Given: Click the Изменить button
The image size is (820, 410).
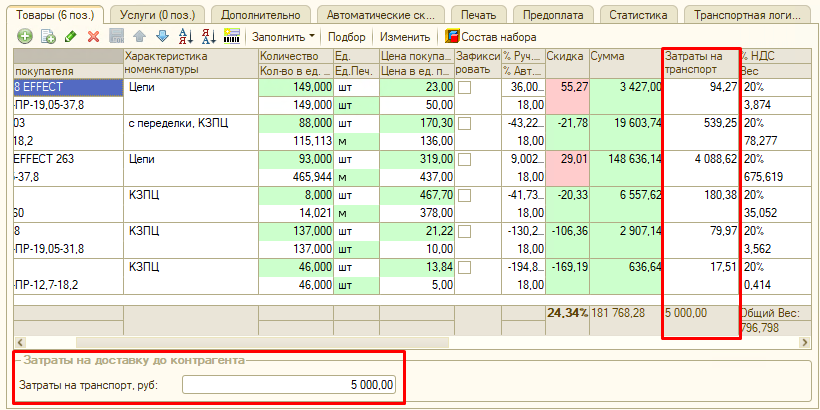Looking at the screenshot, I should (405, 37).
